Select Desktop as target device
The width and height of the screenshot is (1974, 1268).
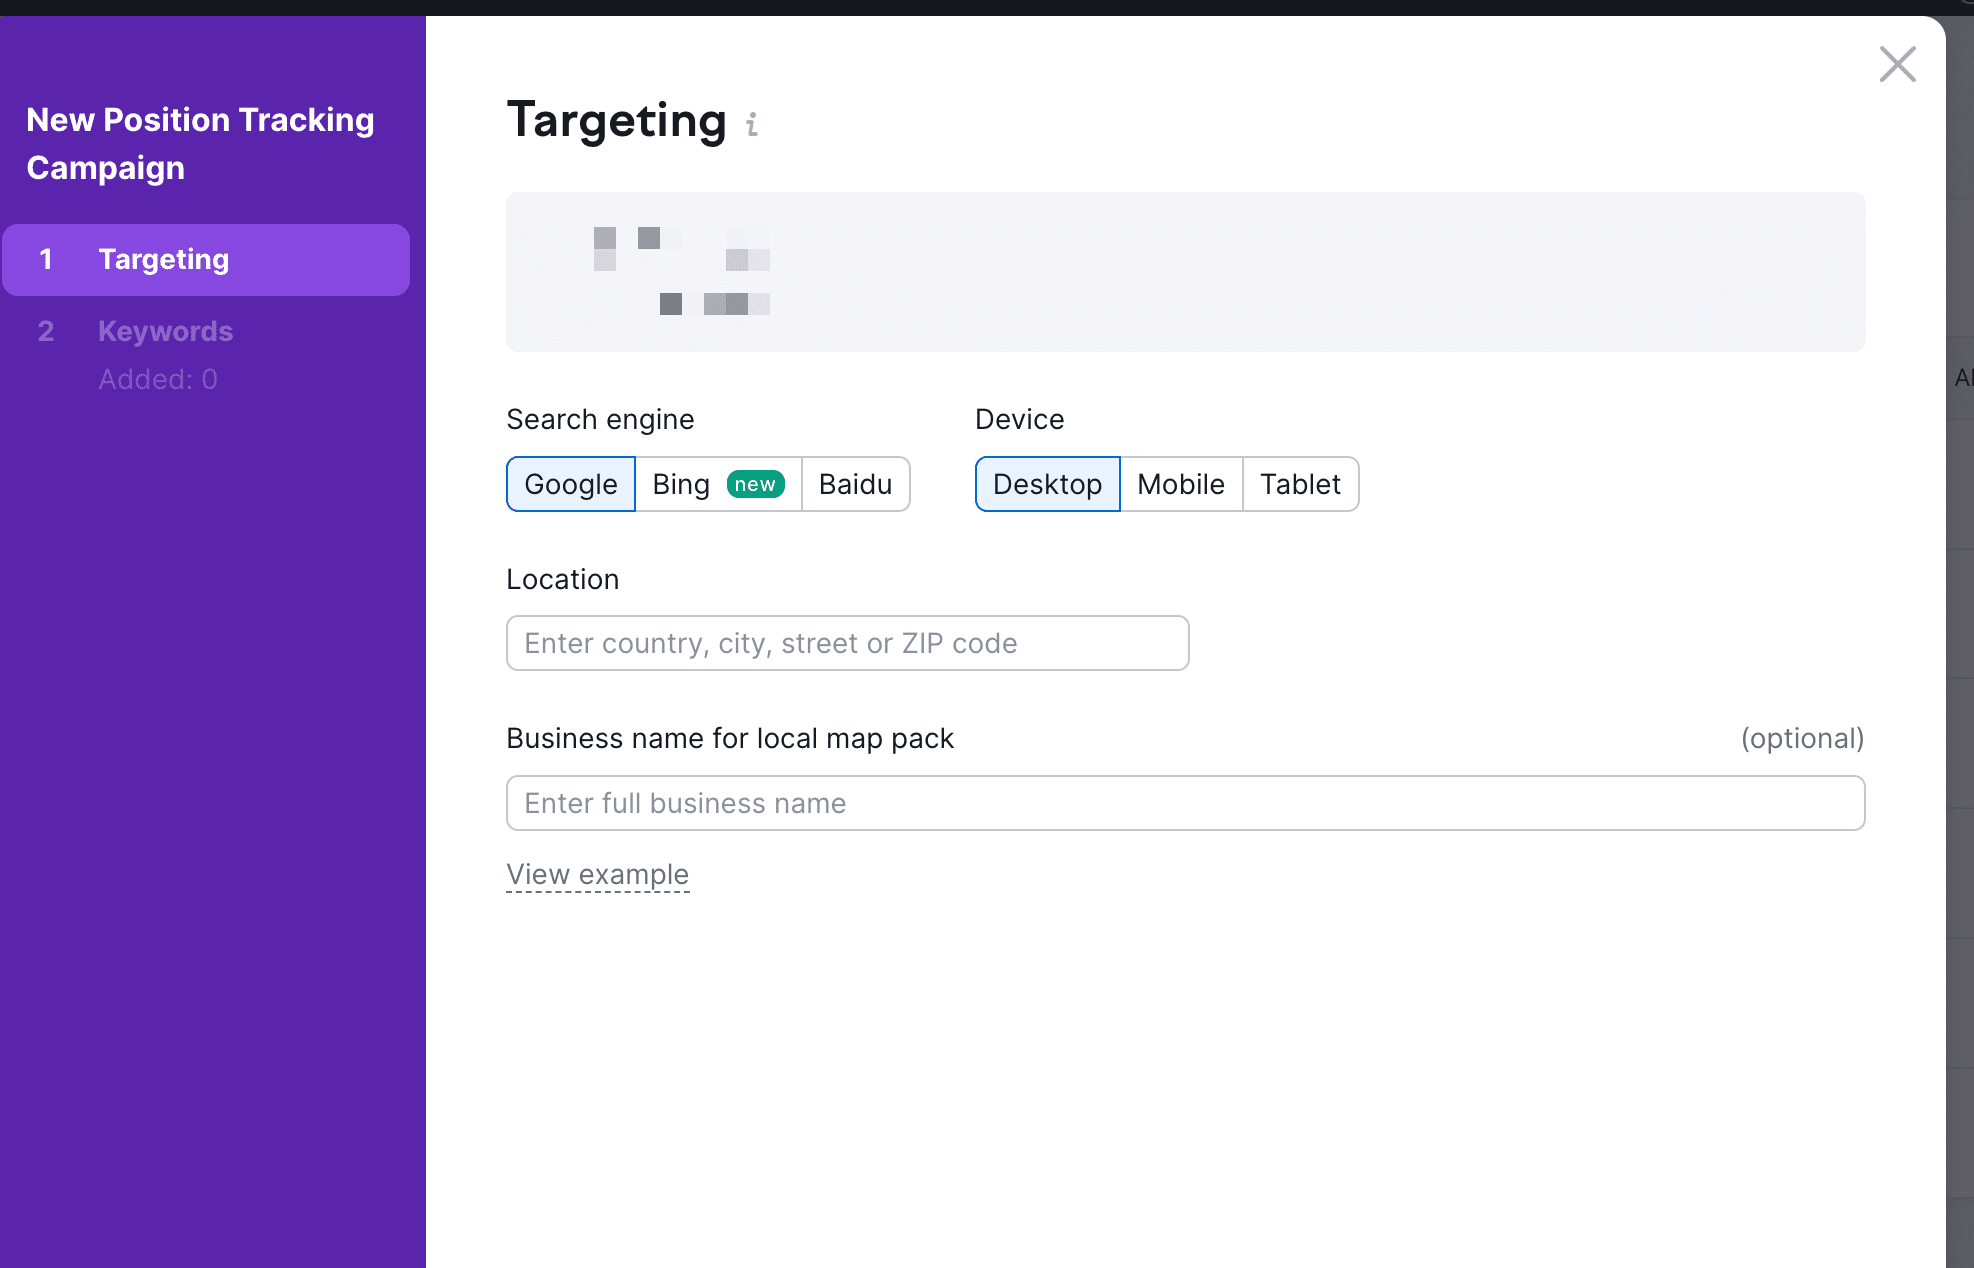coord(1046,484)
